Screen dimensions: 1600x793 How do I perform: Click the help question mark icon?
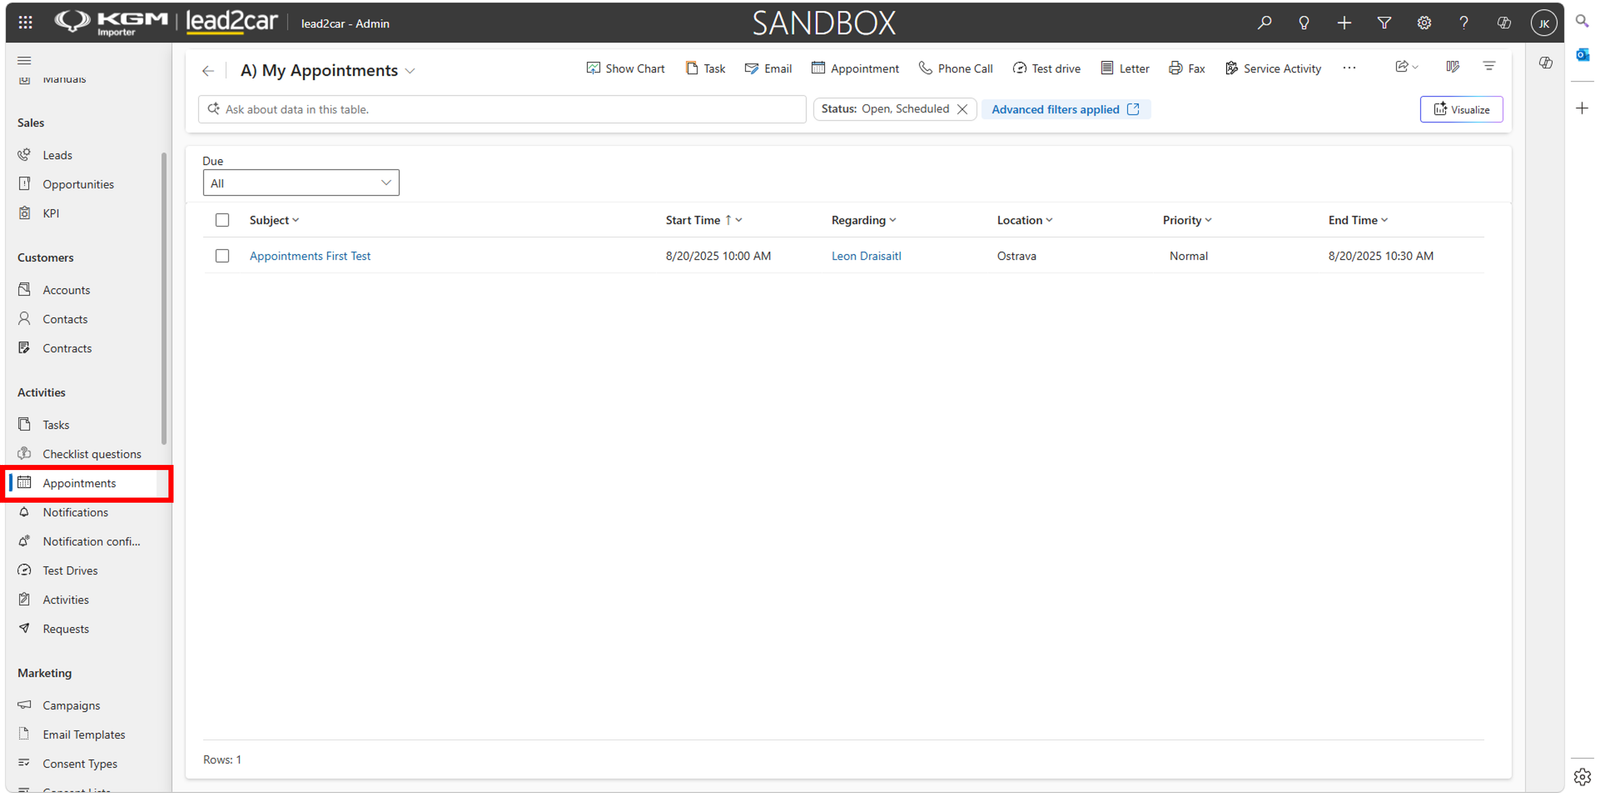pos(1464,22)
